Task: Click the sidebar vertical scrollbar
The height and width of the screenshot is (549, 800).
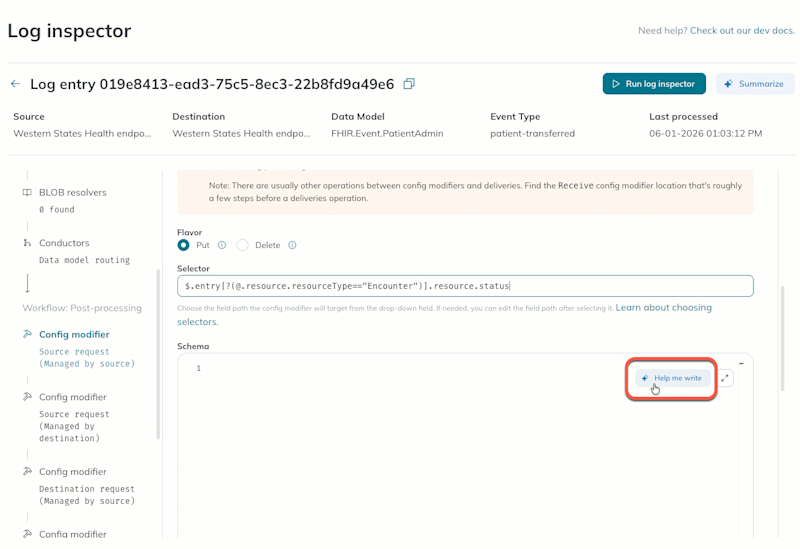Action: pos(158,354)
